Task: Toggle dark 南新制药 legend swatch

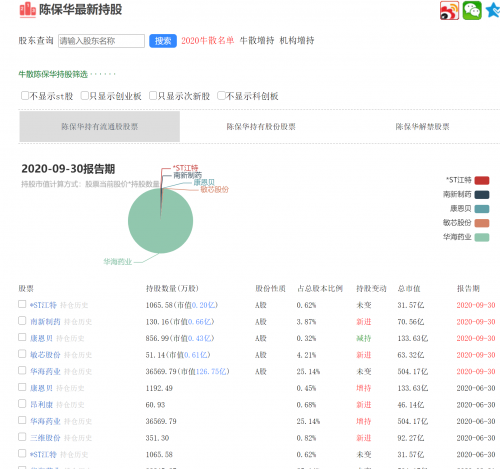Action: pyautogui.click(x=482, y=195)
